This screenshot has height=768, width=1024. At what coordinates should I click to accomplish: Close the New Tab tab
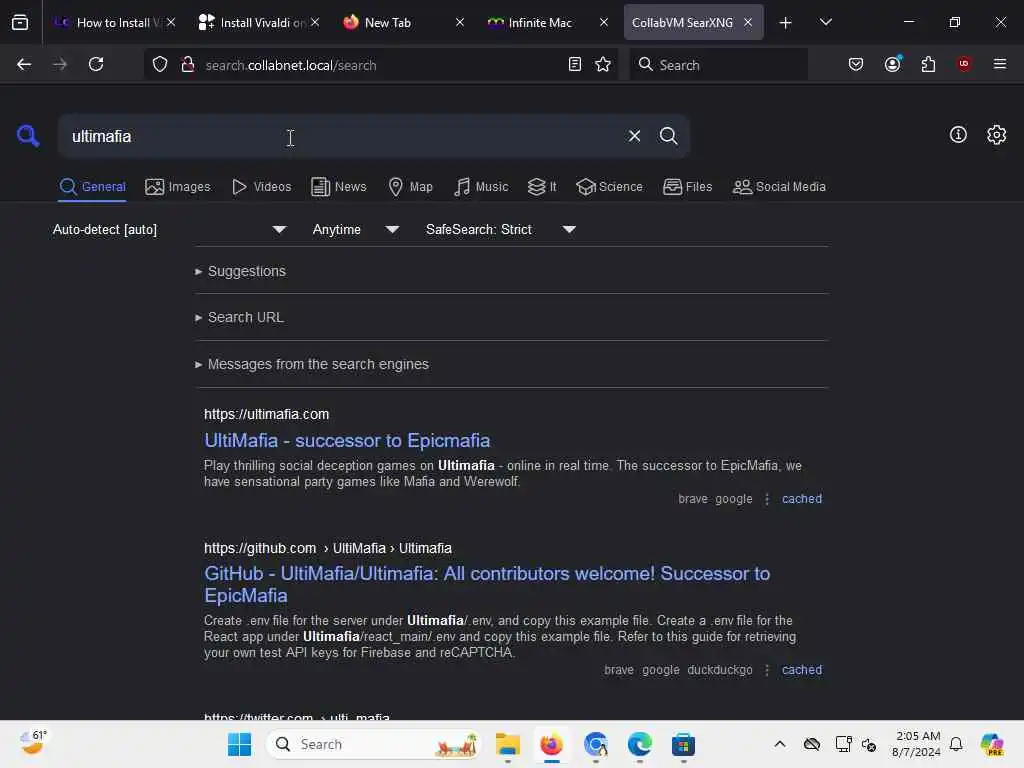click(x=460, y=22)
